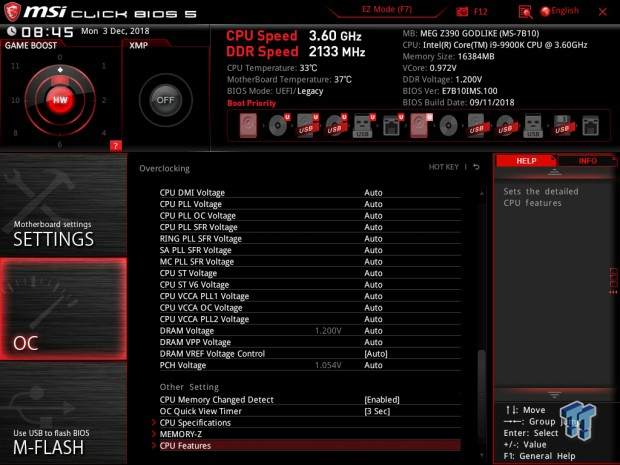This screenshot has height=465, width=620.
Task: Select the CPU VCCA PLL2 Voltage row
Action: 310,319
